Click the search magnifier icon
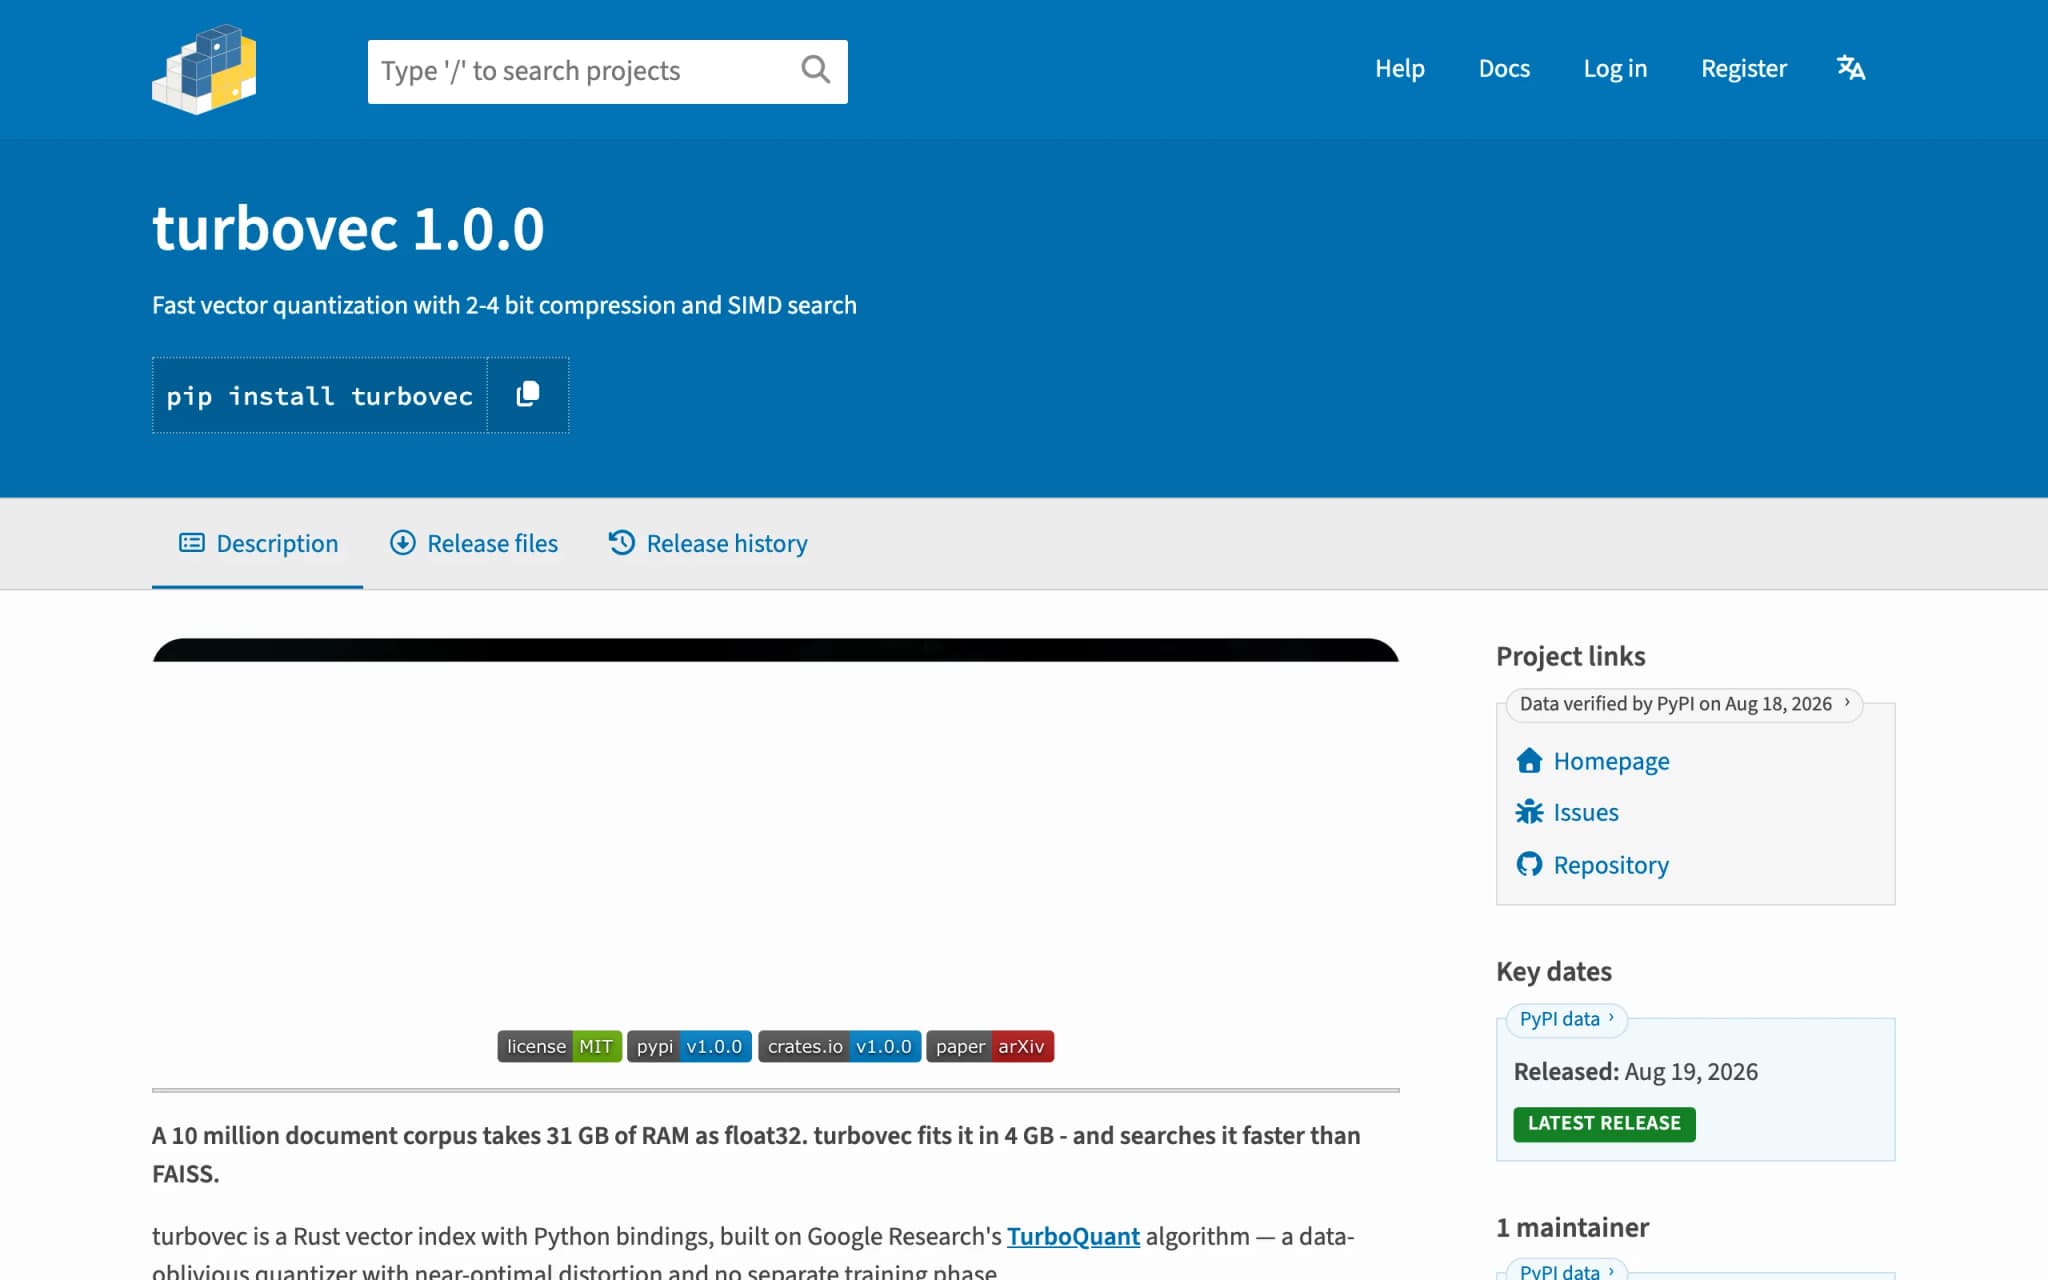The height and width of the screenshot is (1280, 2048). 815,70
